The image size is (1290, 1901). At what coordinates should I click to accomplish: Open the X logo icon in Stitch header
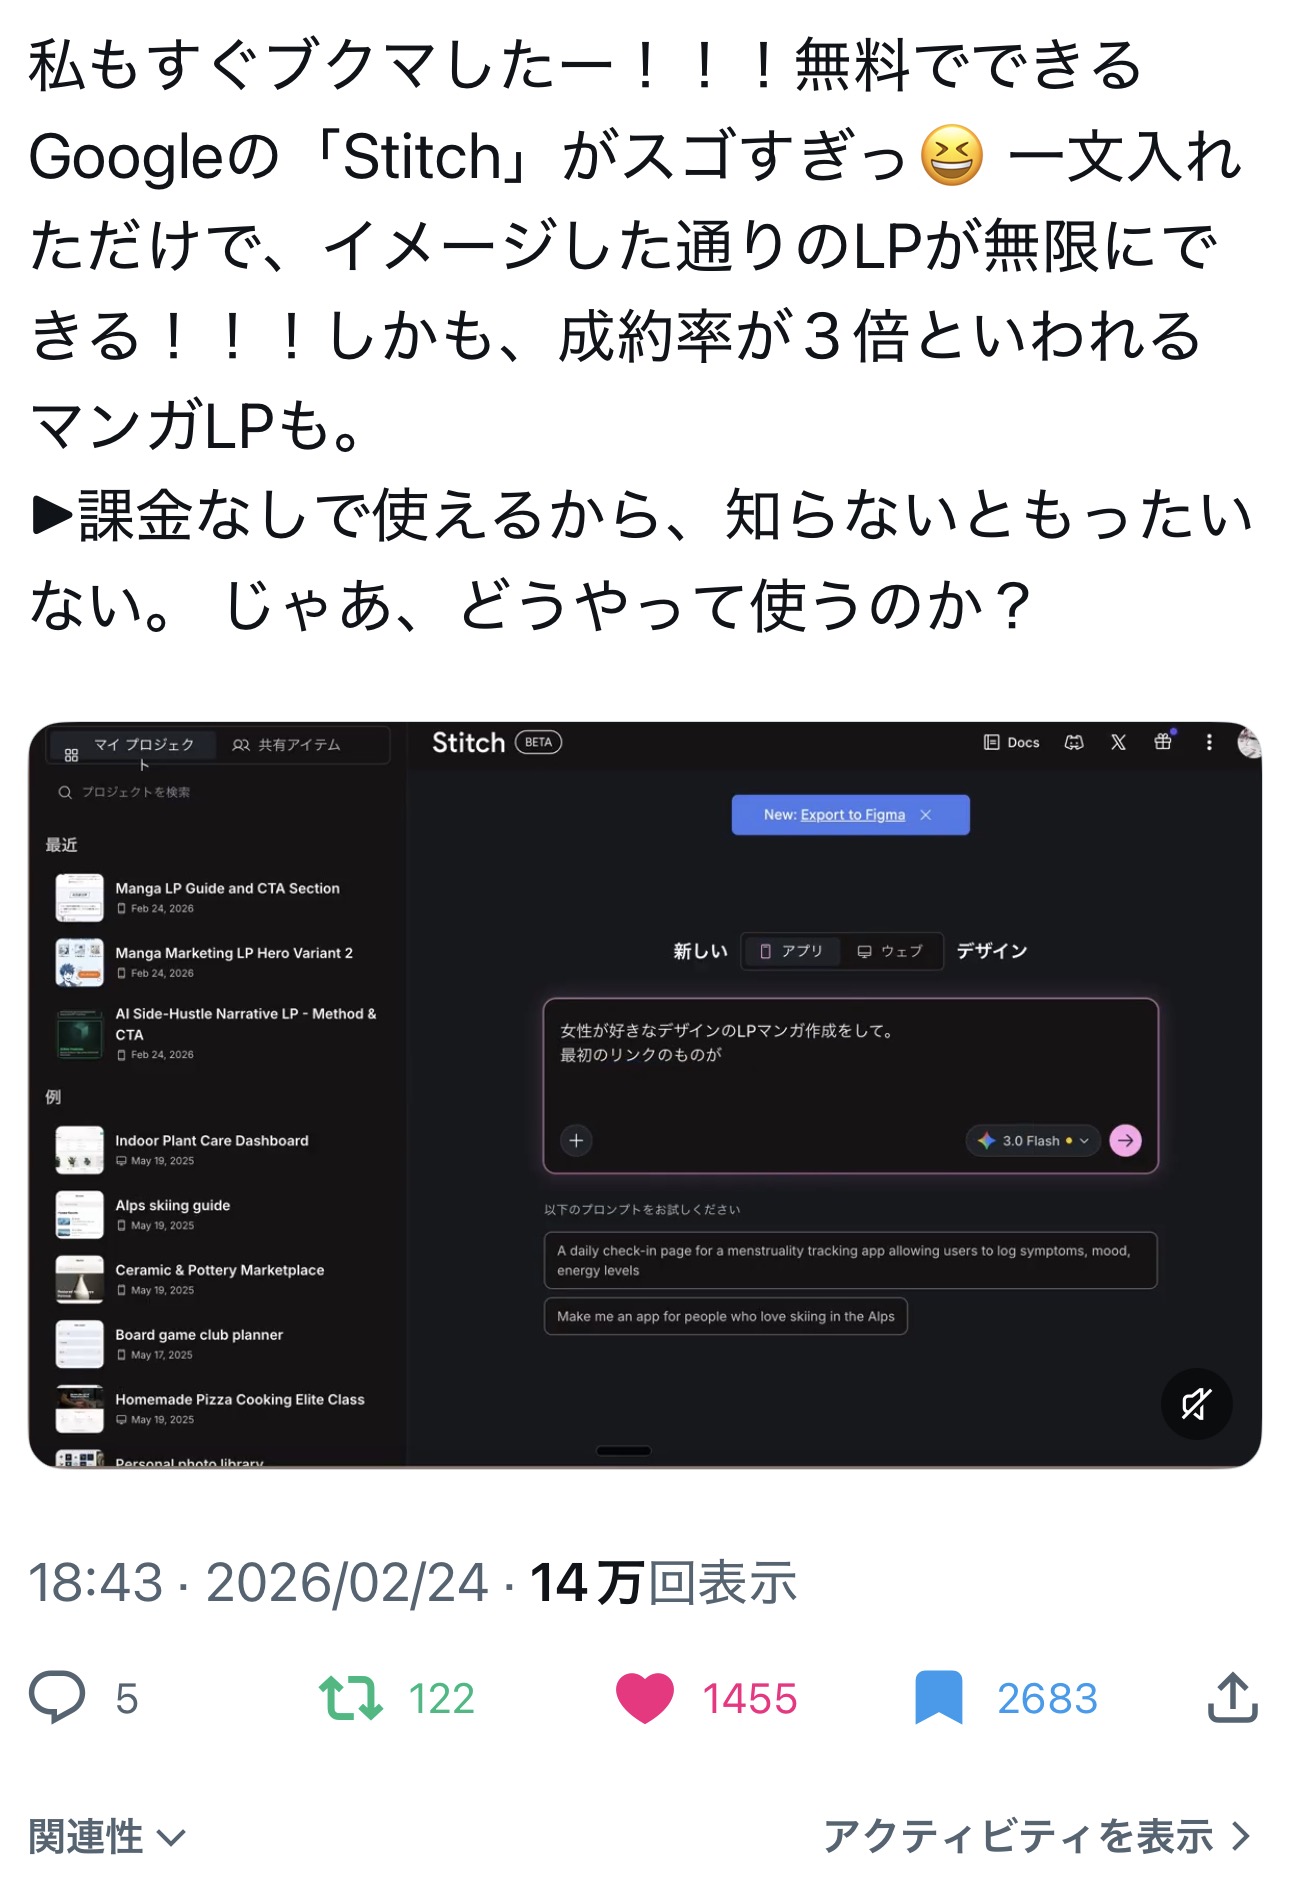click(1118, 742)
